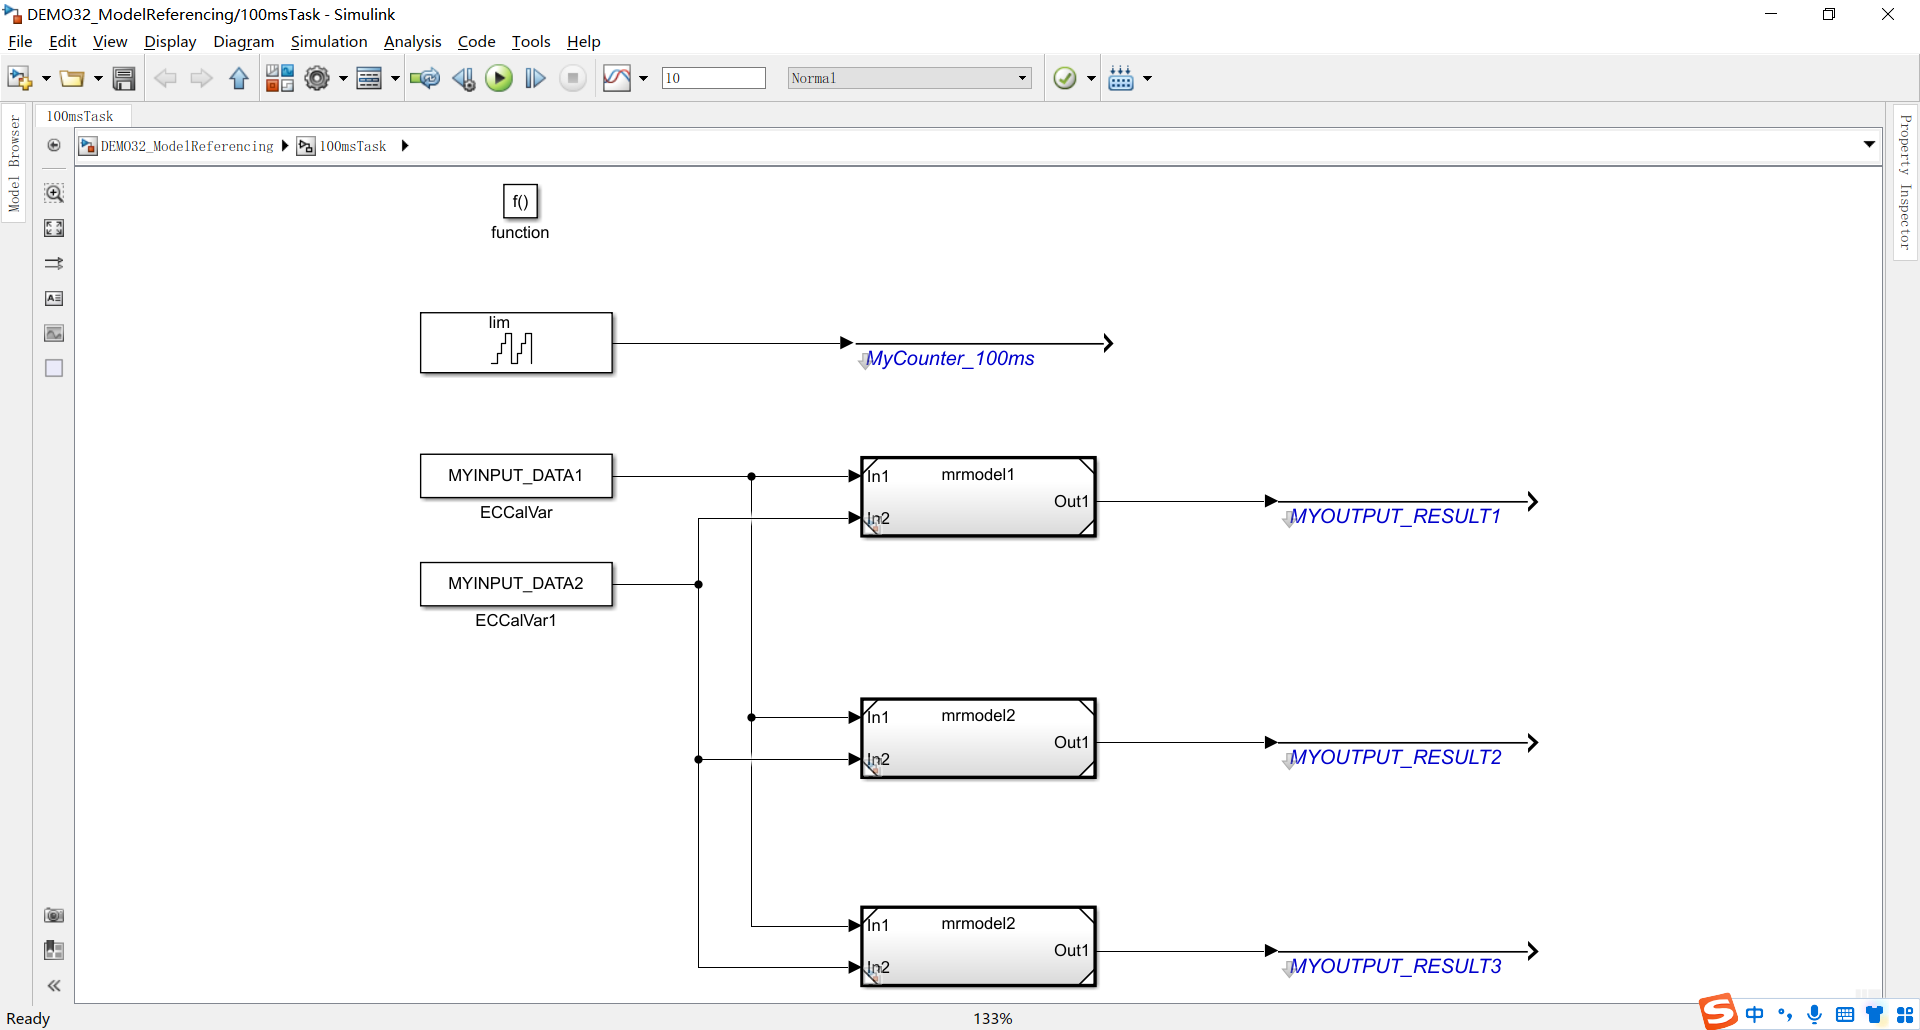Open the Tools menu

pyautogui.click(x=531, y=41)
